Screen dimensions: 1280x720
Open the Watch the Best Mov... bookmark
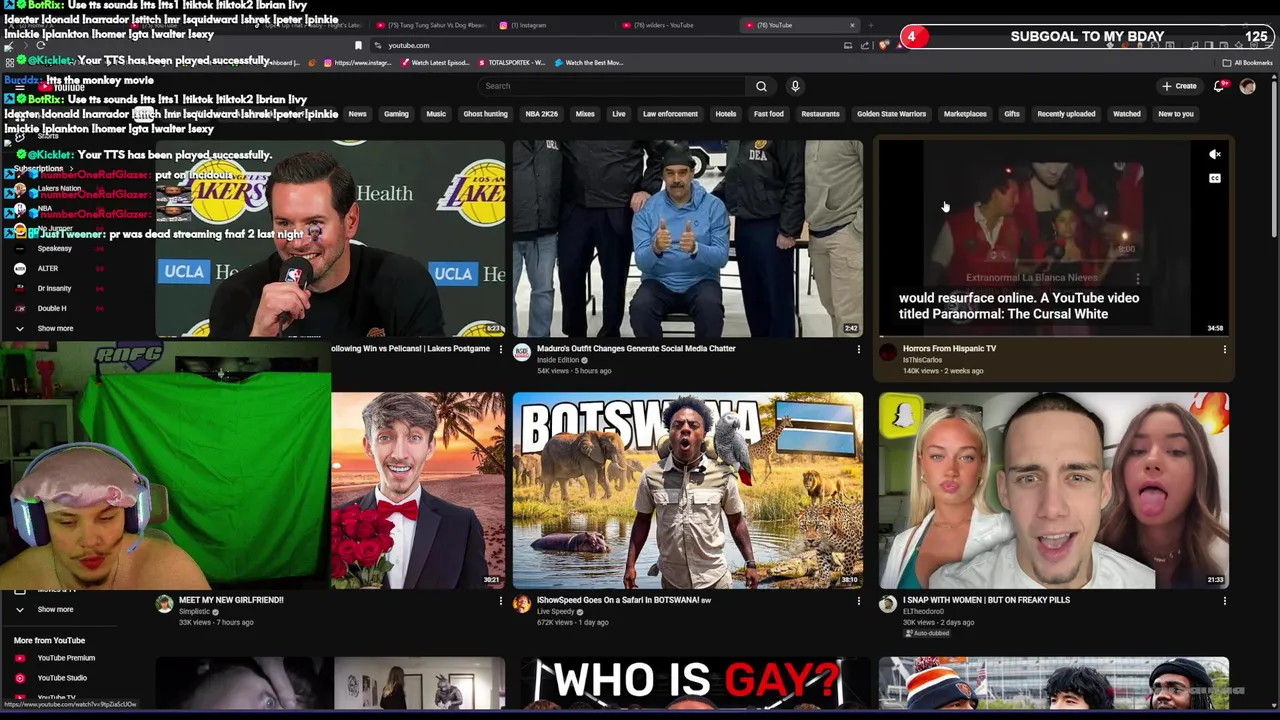pyautogui.click(x=589, y=63)
